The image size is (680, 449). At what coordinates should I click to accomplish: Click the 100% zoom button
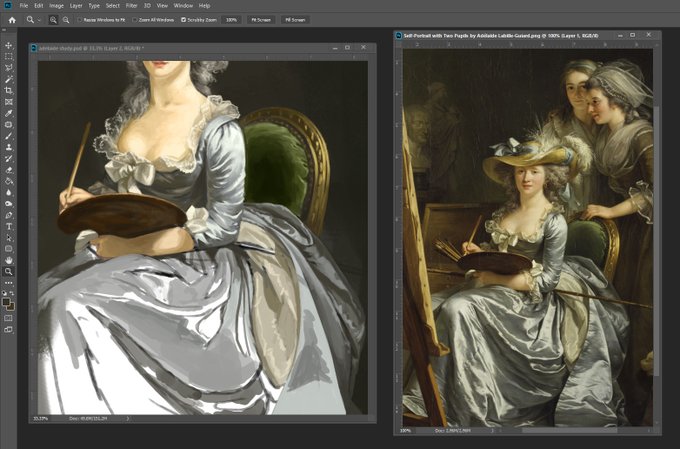coord(231,20)
